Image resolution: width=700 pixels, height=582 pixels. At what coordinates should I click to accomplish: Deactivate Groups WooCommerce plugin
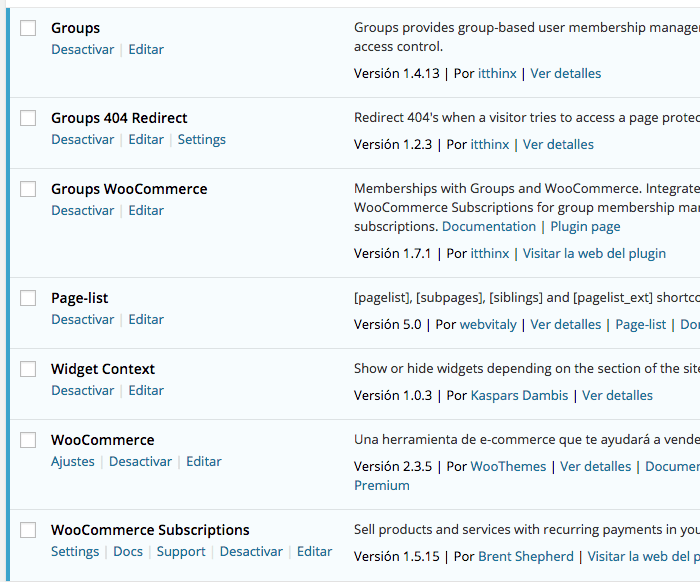(x=83, y=211)
